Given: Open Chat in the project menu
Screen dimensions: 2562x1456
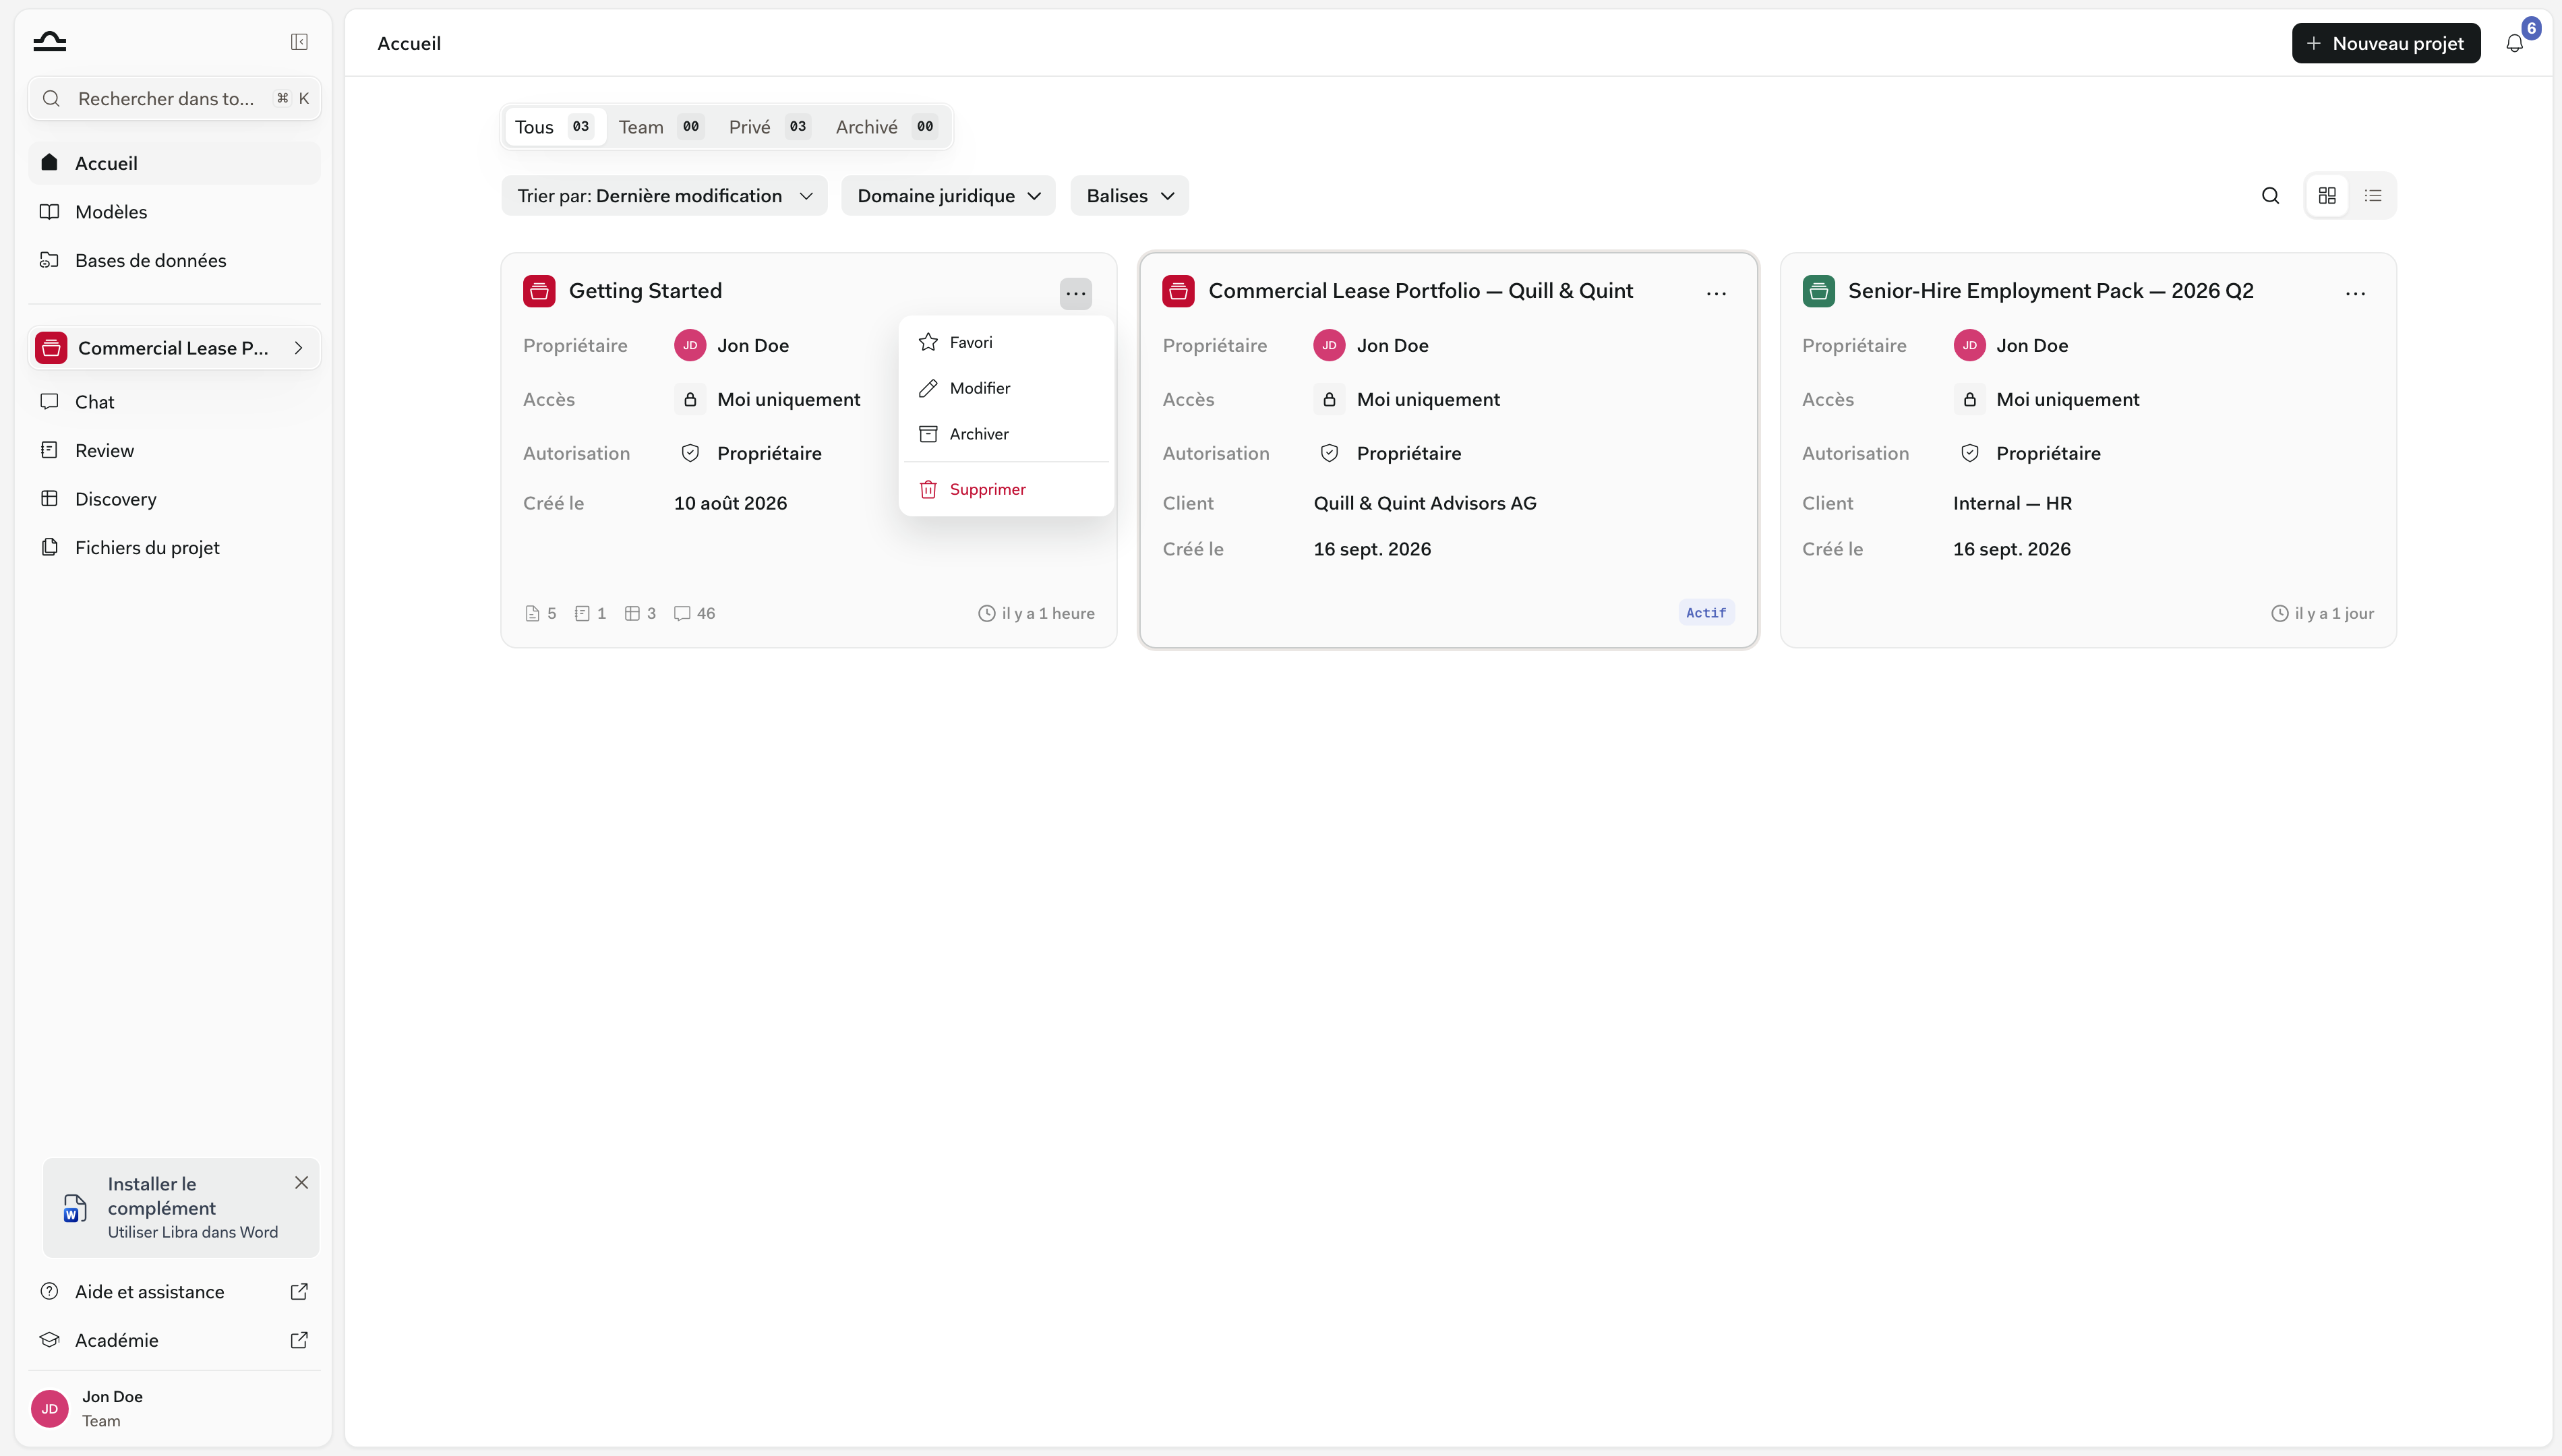Looking at the screenshot, I should 174,402.
